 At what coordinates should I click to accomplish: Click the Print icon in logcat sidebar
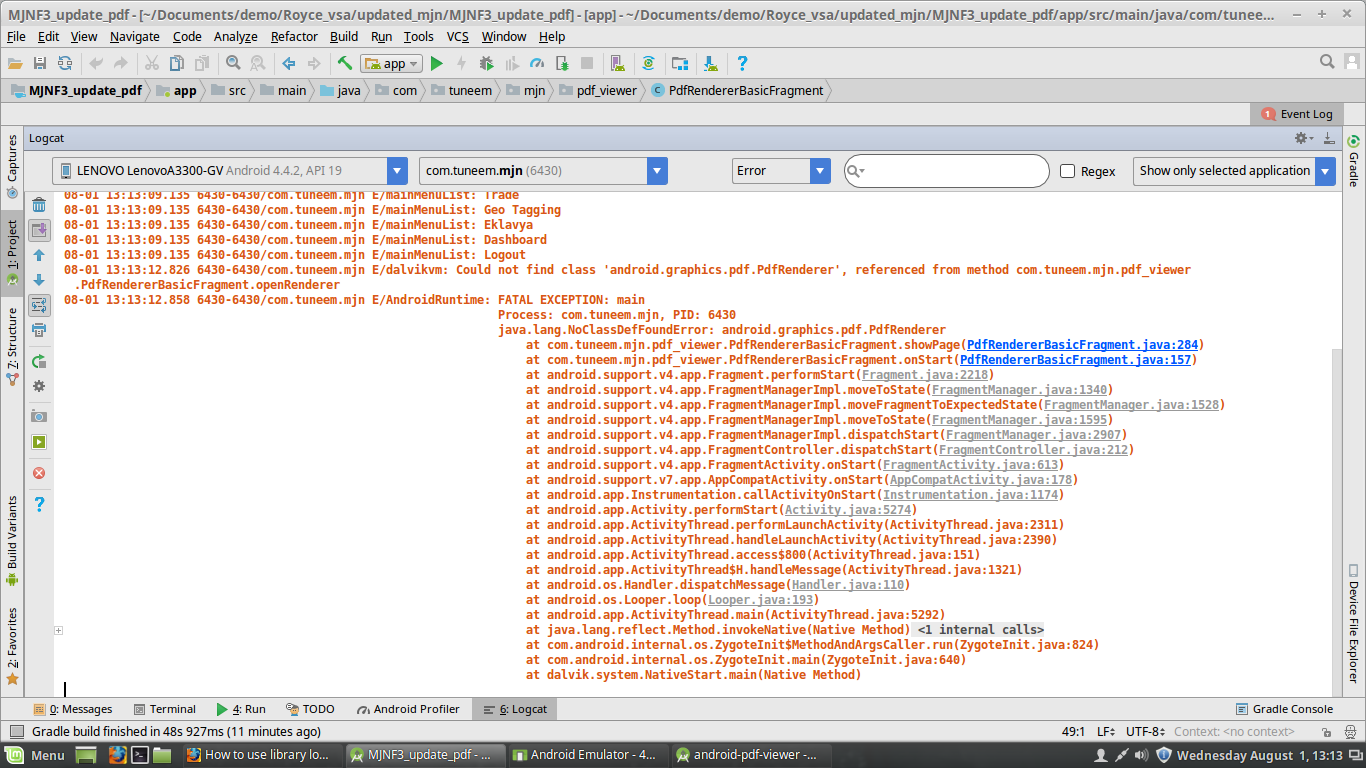click(x=39, y=330)
